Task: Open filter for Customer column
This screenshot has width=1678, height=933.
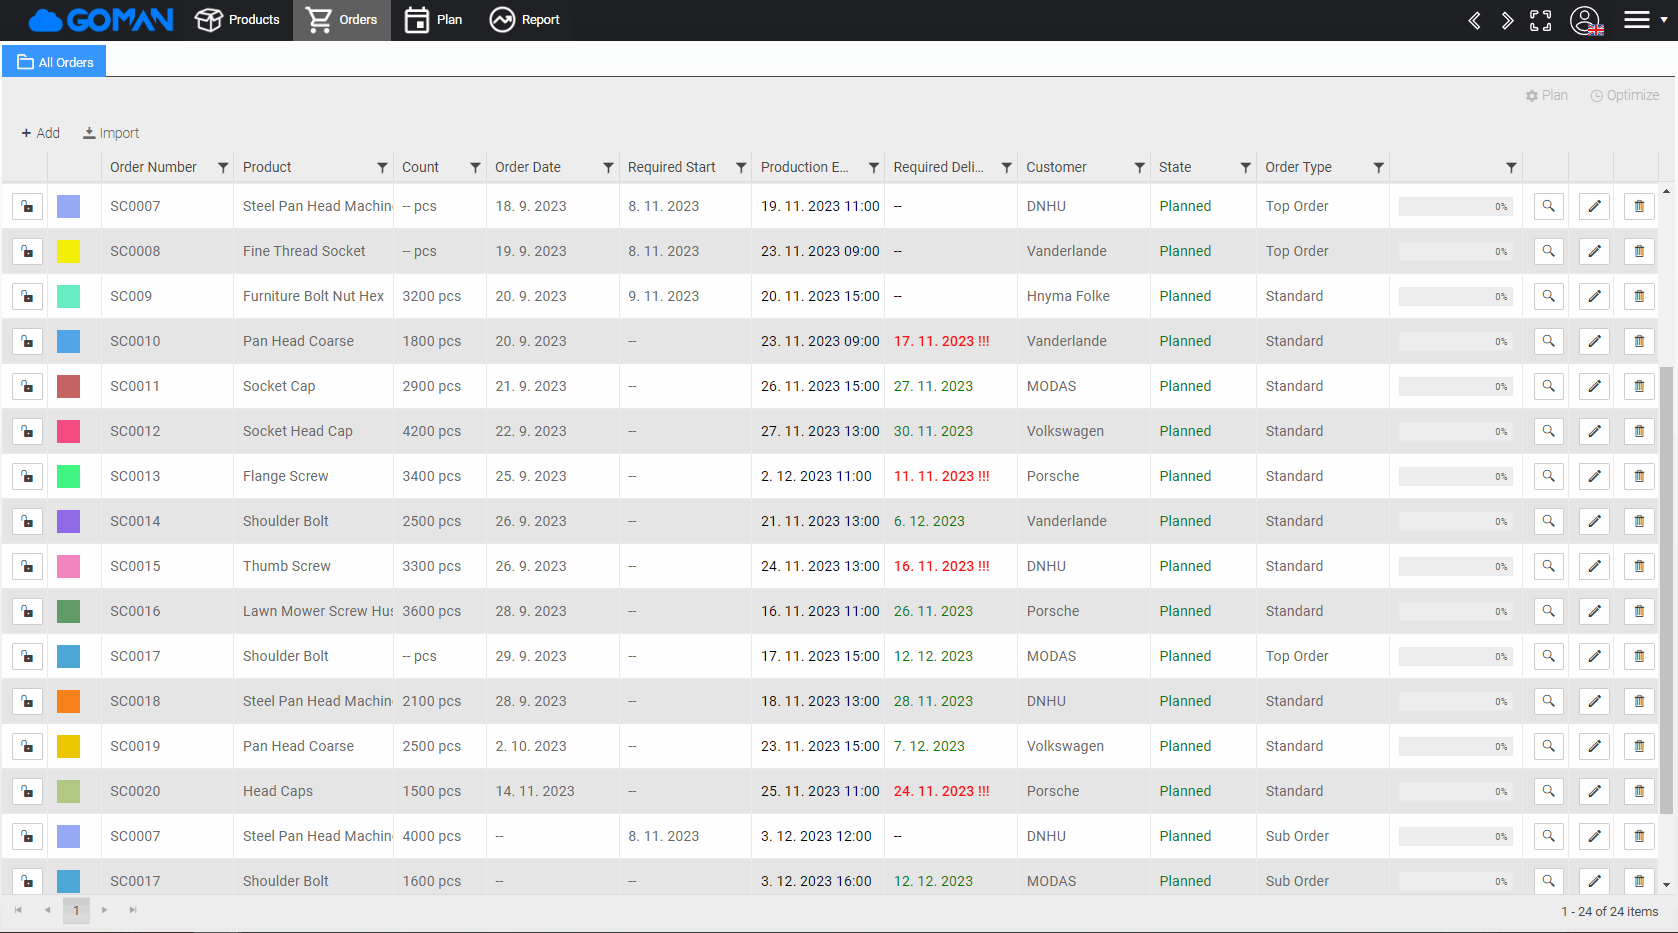Action: (x=1139, y=167)
